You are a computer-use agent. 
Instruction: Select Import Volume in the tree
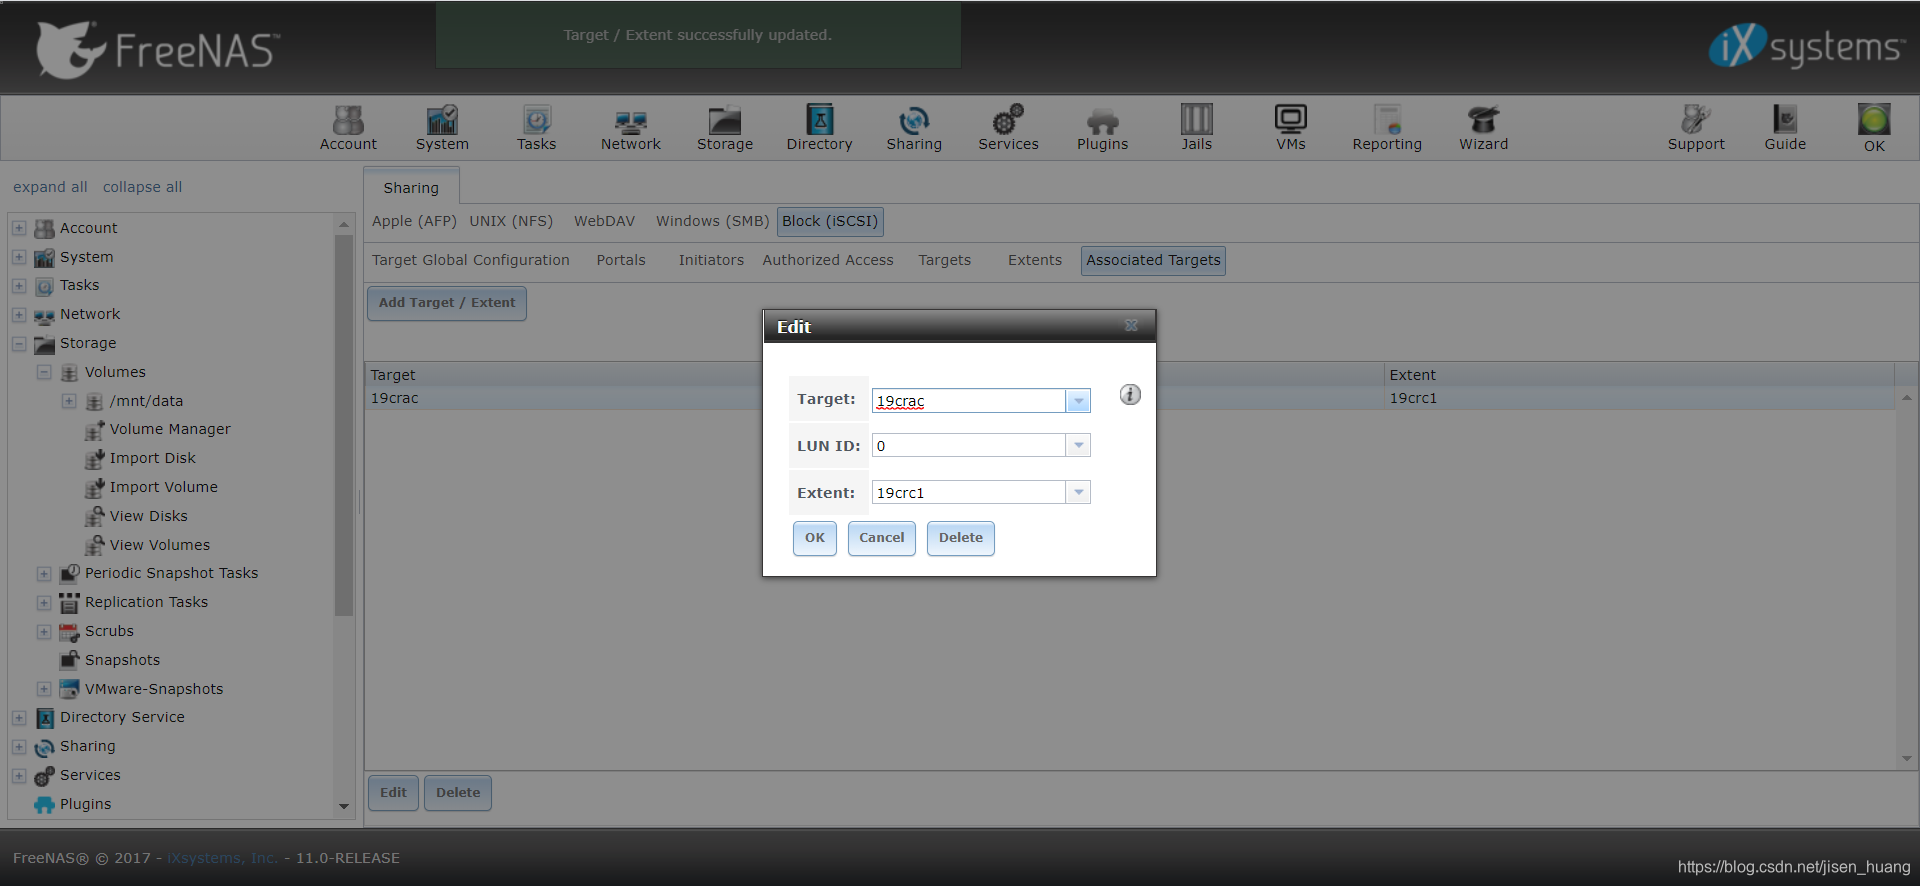pos(163,487)
